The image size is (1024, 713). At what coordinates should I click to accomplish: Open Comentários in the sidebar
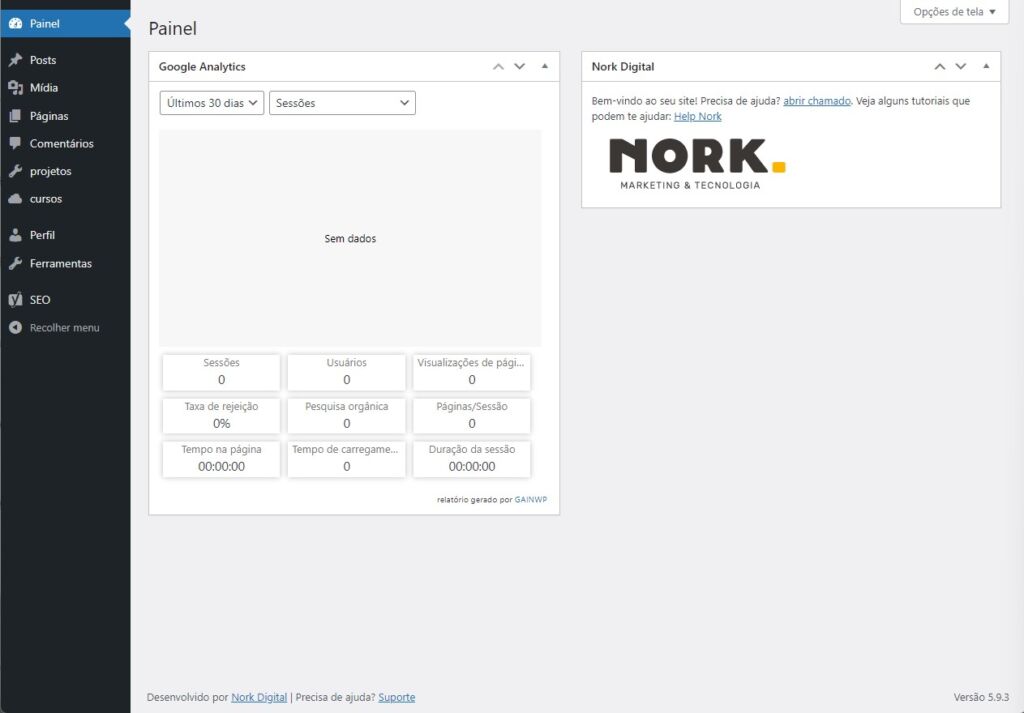(x=65, y=144)
